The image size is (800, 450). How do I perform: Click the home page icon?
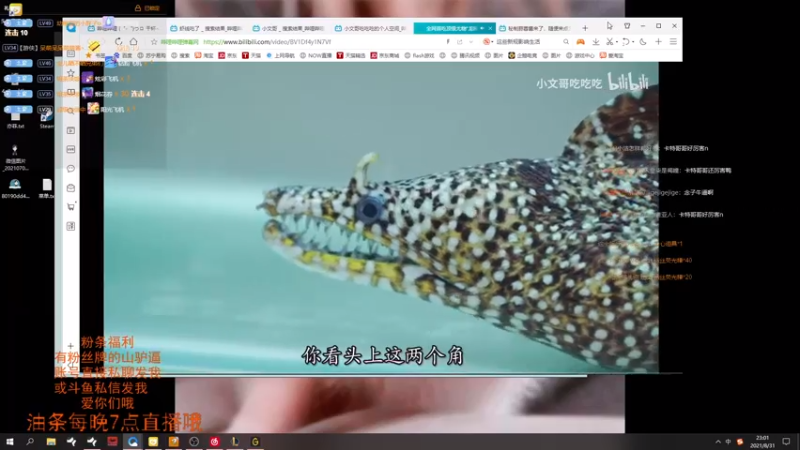point(134,42)
